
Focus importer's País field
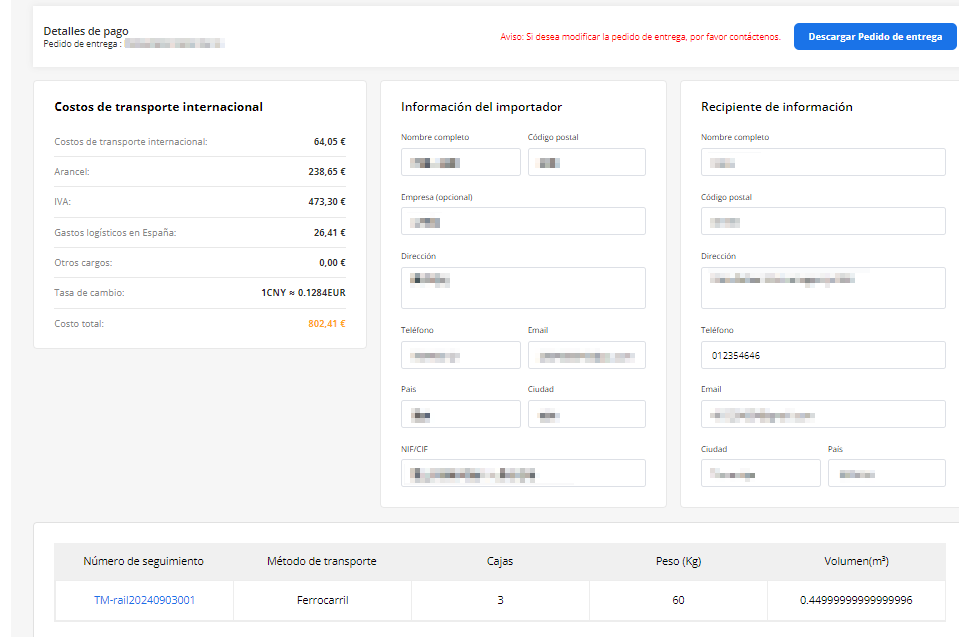coord(460,414)
